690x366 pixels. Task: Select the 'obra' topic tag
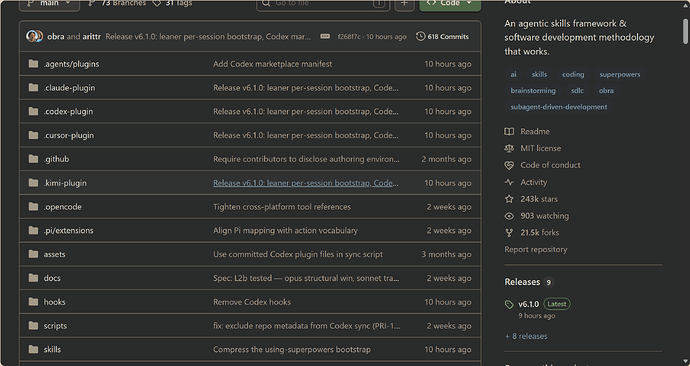click(x=606, y=91)
